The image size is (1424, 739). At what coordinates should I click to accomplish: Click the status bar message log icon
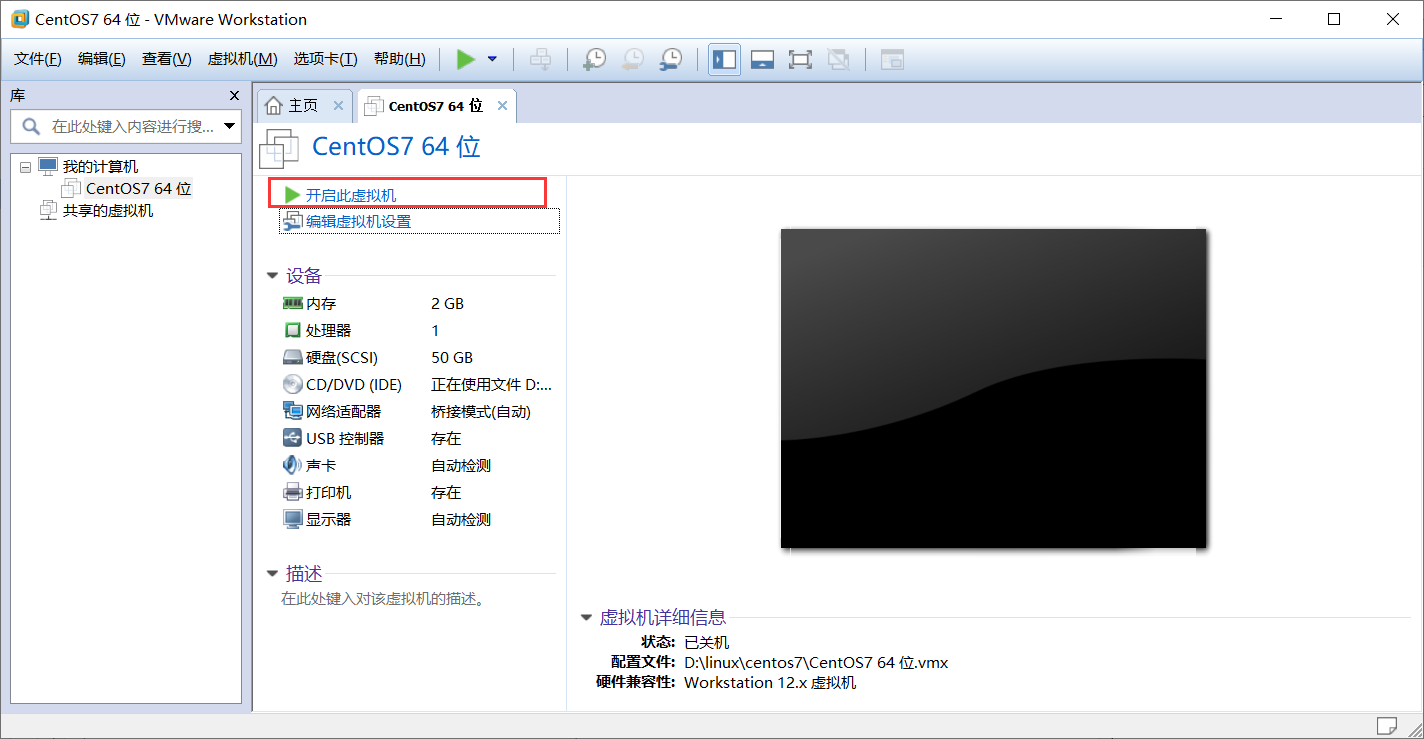[1386, 725]
